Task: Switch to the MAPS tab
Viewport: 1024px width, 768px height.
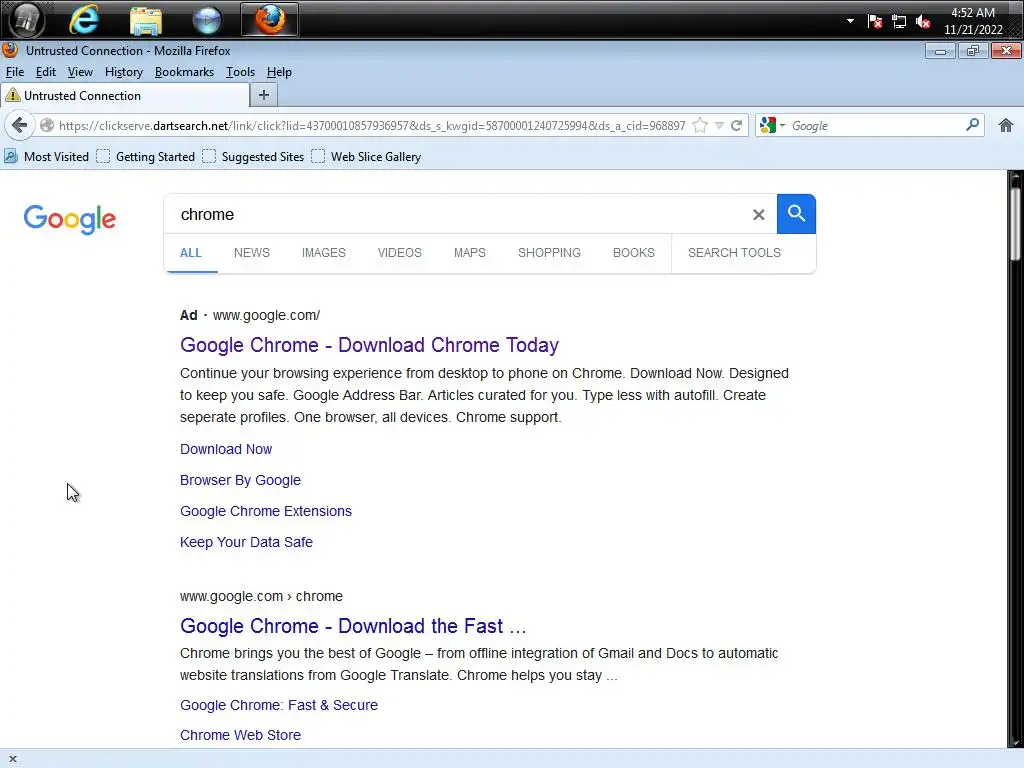Action: click(470, 253)
